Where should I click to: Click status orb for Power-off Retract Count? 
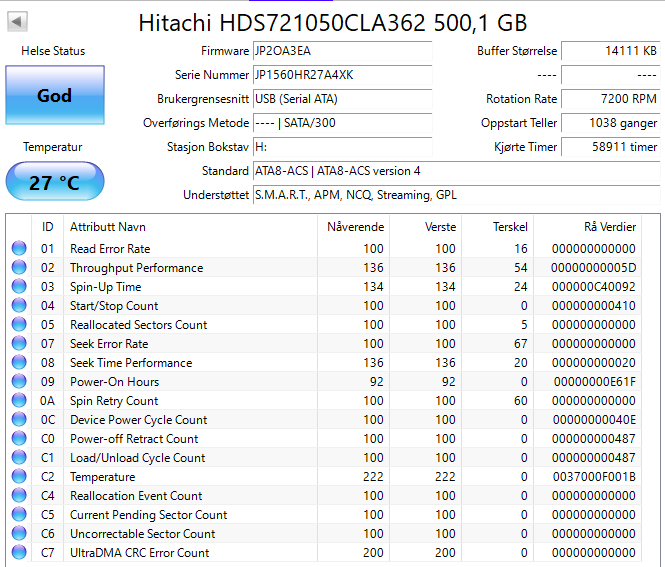(19, 438)
